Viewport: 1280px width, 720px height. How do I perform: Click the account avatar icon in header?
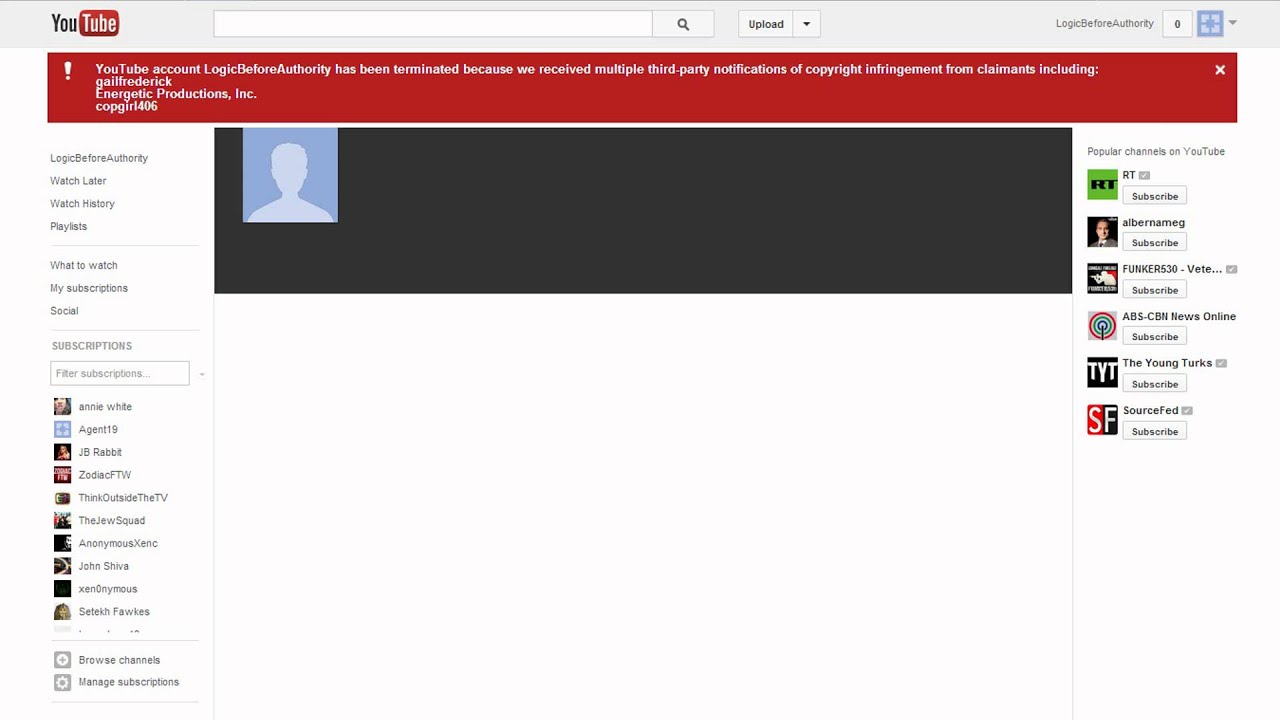[x=1210, y=24]
